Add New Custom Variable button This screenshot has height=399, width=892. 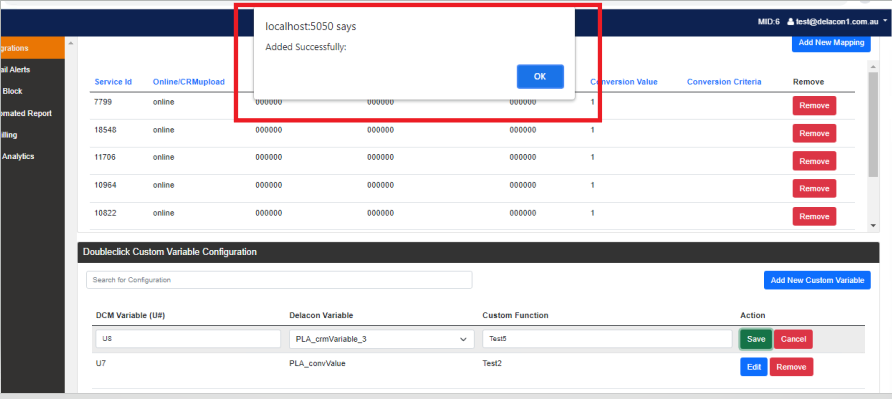point(817,280)
